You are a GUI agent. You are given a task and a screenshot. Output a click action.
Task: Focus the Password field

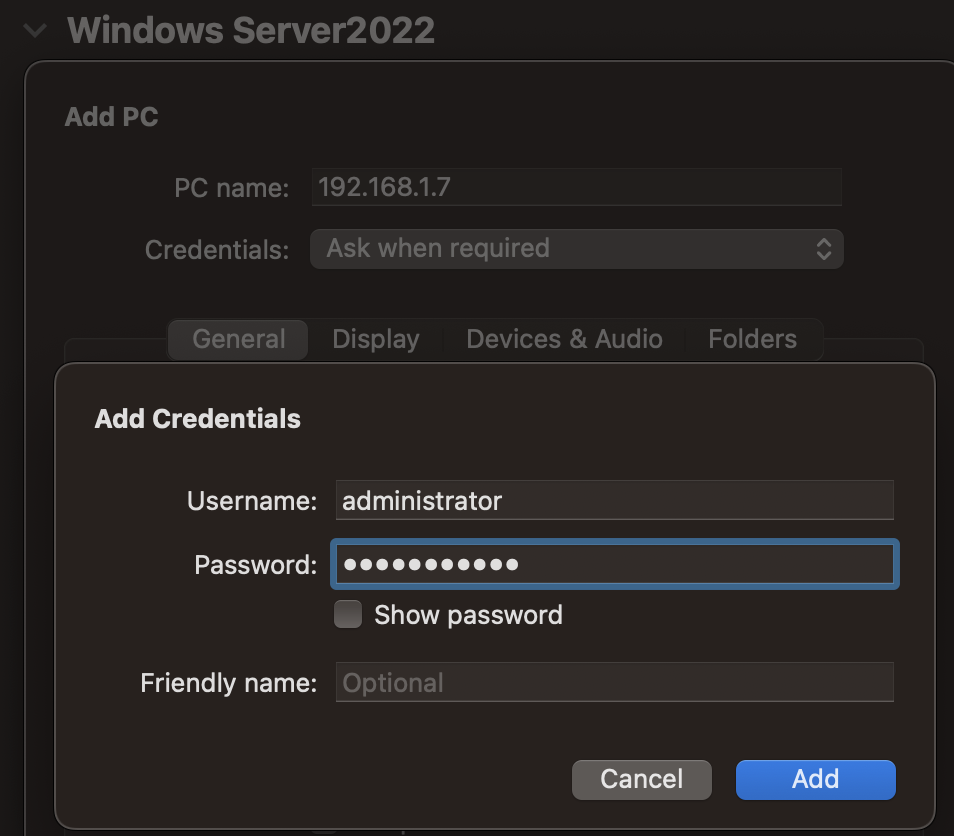pyautogui.click(x=615, y=564)
